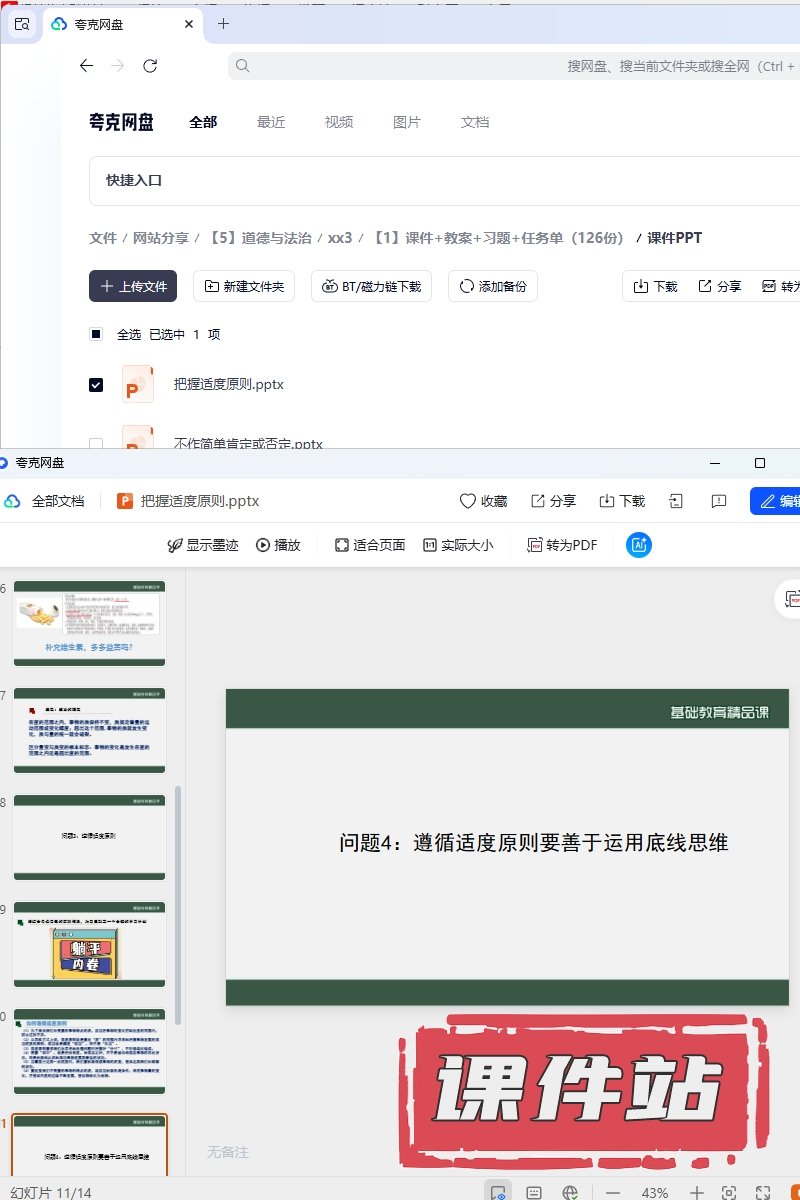Click the feedback exclamation icon in viewer header
This screenshot has width=800, height=1200.
[x=718, y=501]
